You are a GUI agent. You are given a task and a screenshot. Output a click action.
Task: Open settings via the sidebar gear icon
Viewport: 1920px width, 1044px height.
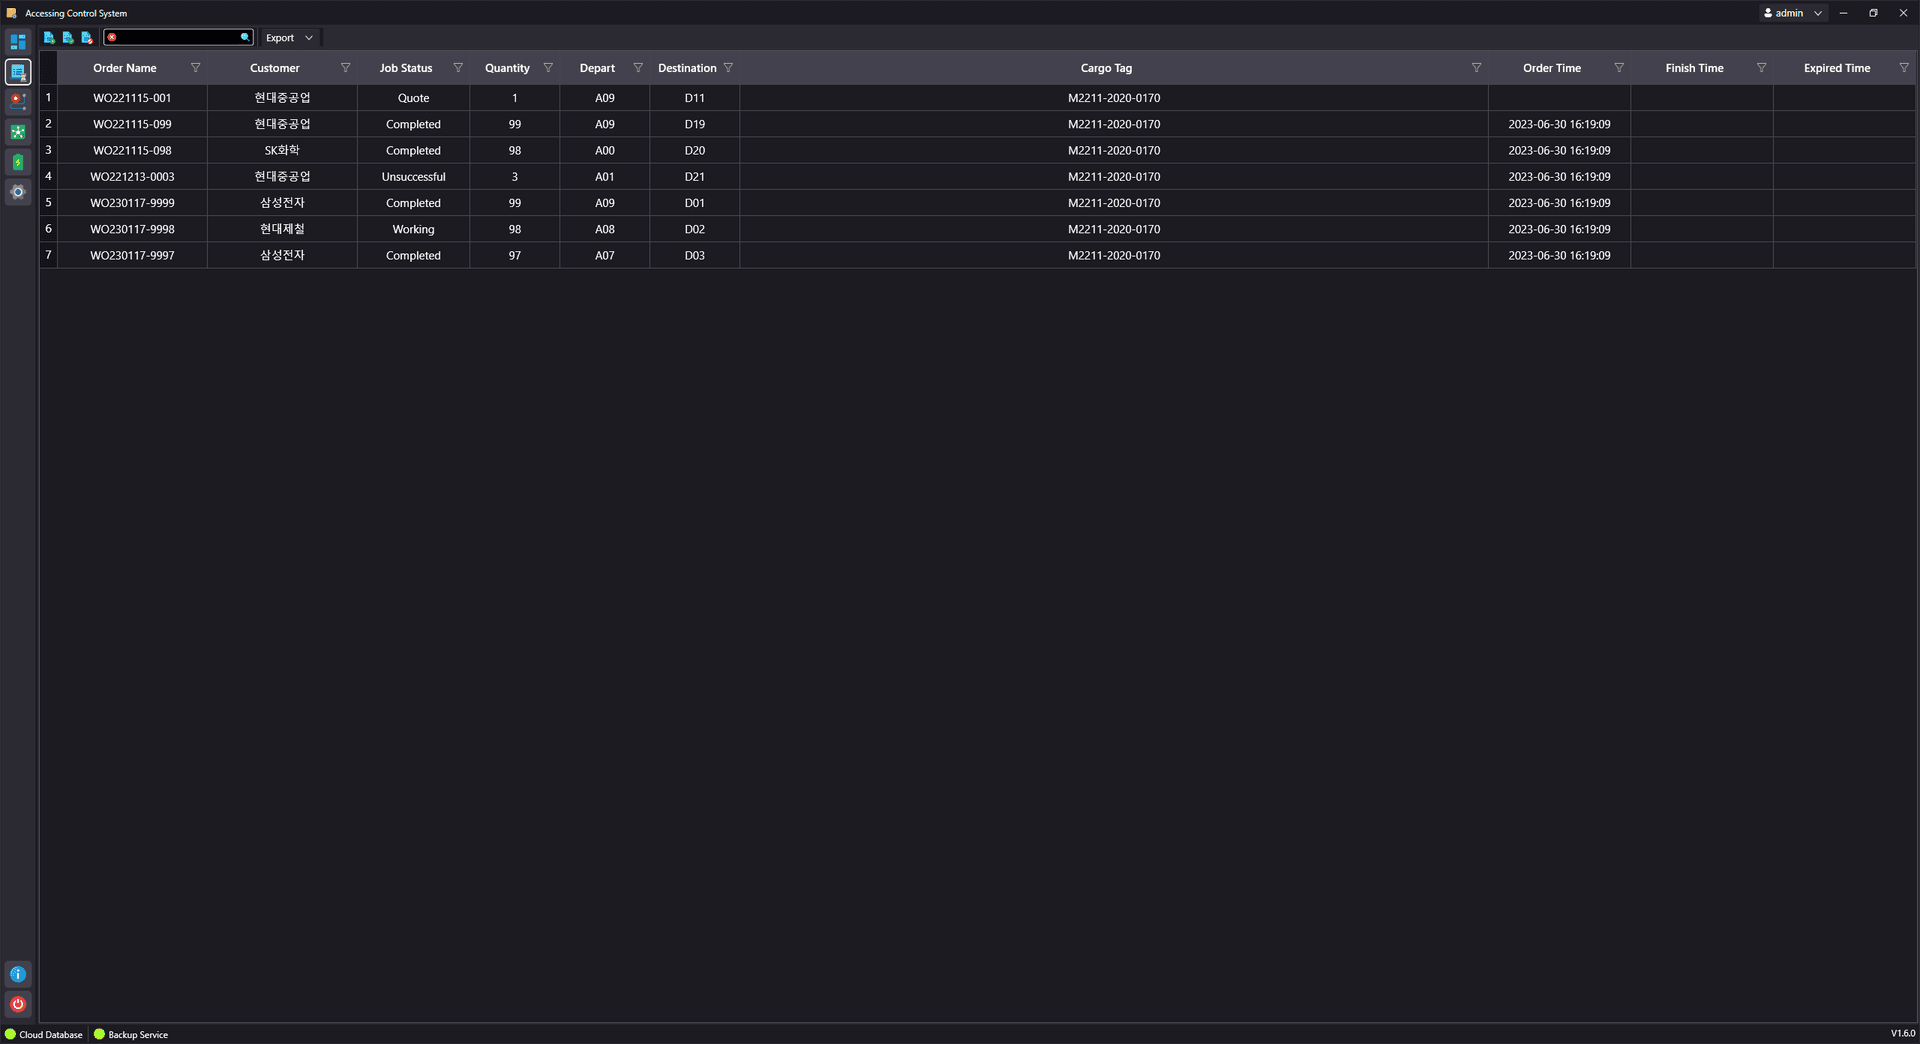pos(18,192)
